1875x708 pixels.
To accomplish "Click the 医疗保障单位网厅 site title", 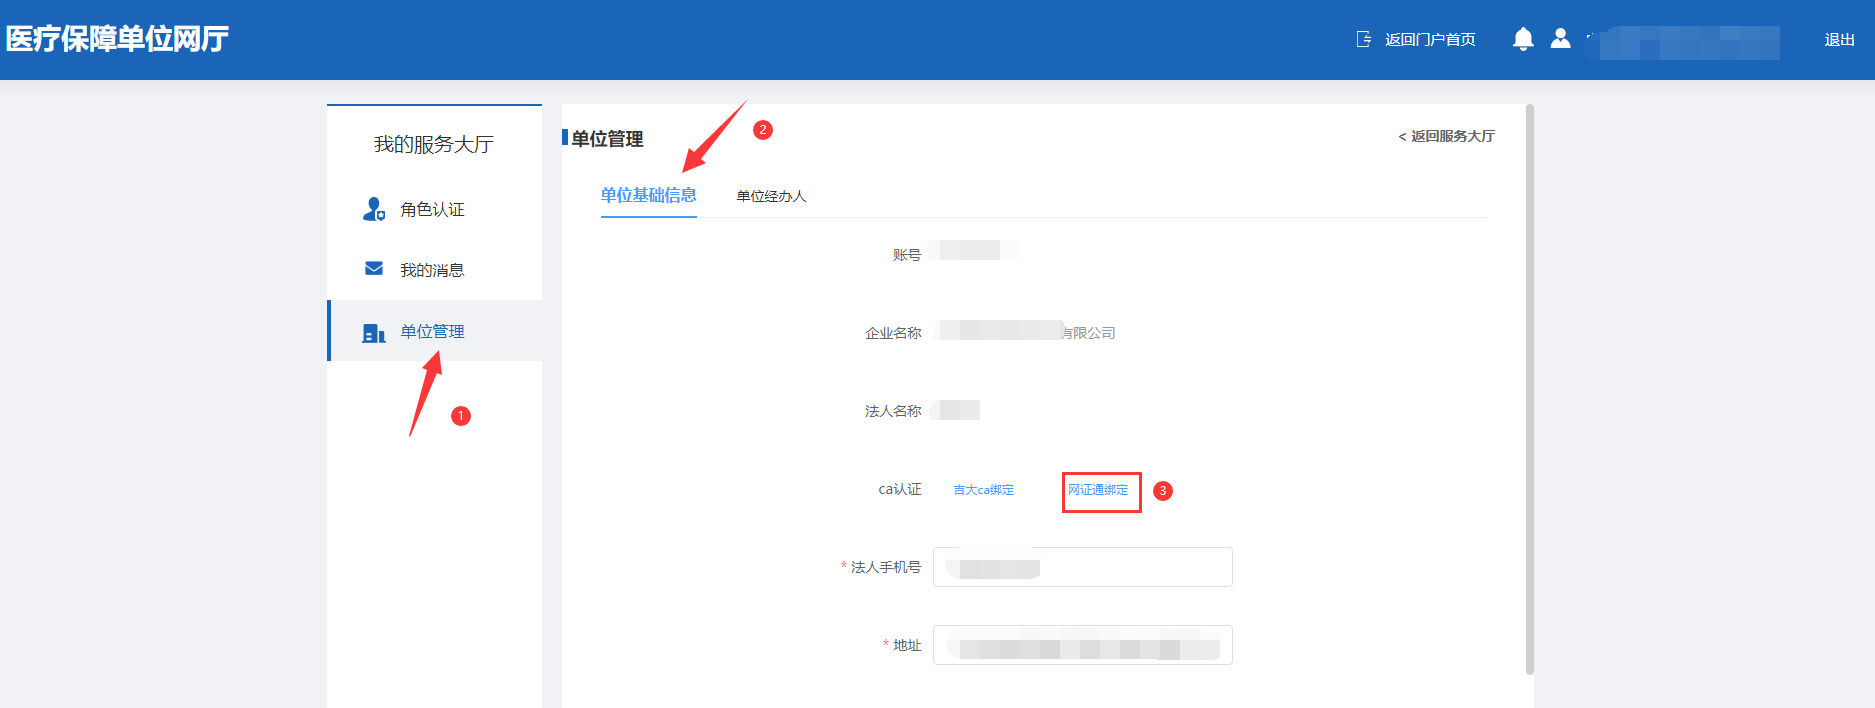I will click(117, 39).
